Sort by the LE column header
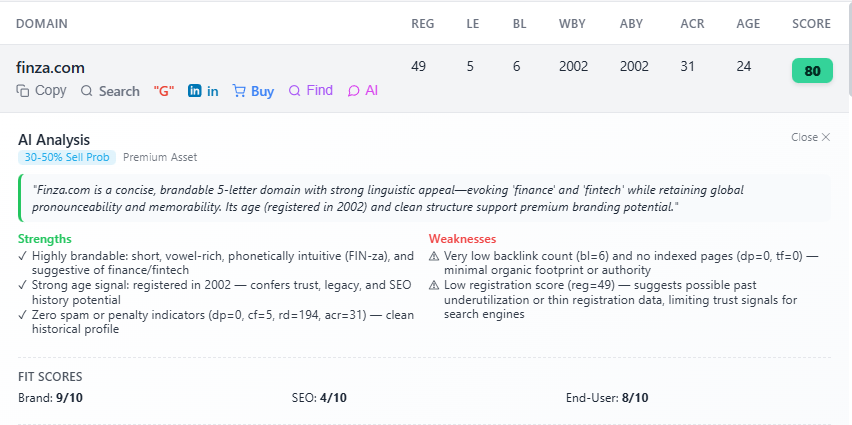This screenshot has width=852, height=425. click(x=473, y=23)
